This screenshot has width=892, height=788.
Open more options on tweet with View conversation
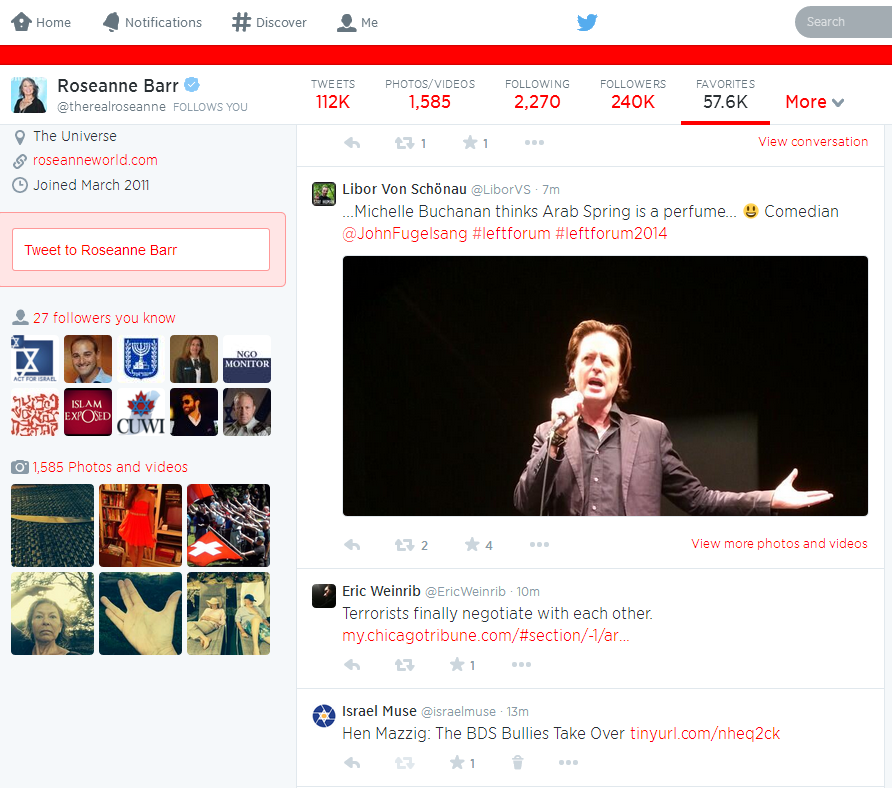[x=534, y=142]
